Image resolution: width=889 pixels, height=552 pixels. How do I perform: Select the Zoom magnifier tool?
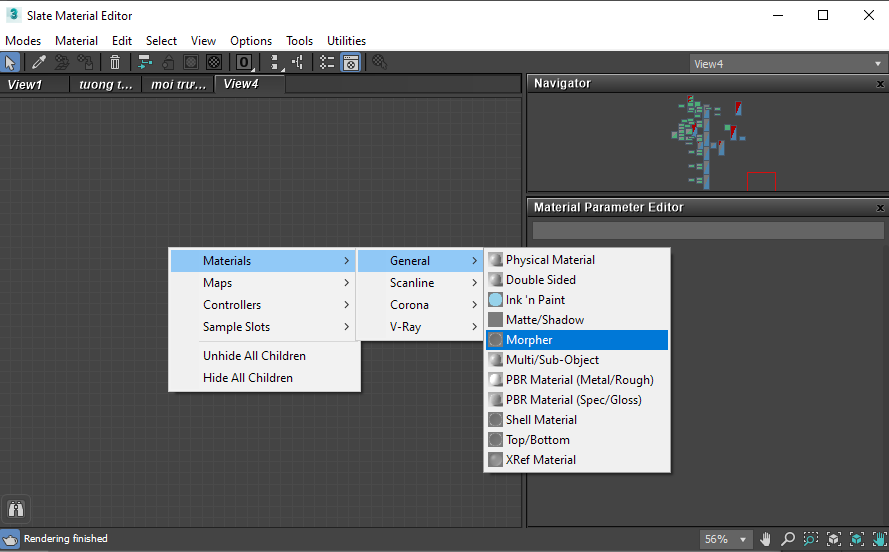788,539
